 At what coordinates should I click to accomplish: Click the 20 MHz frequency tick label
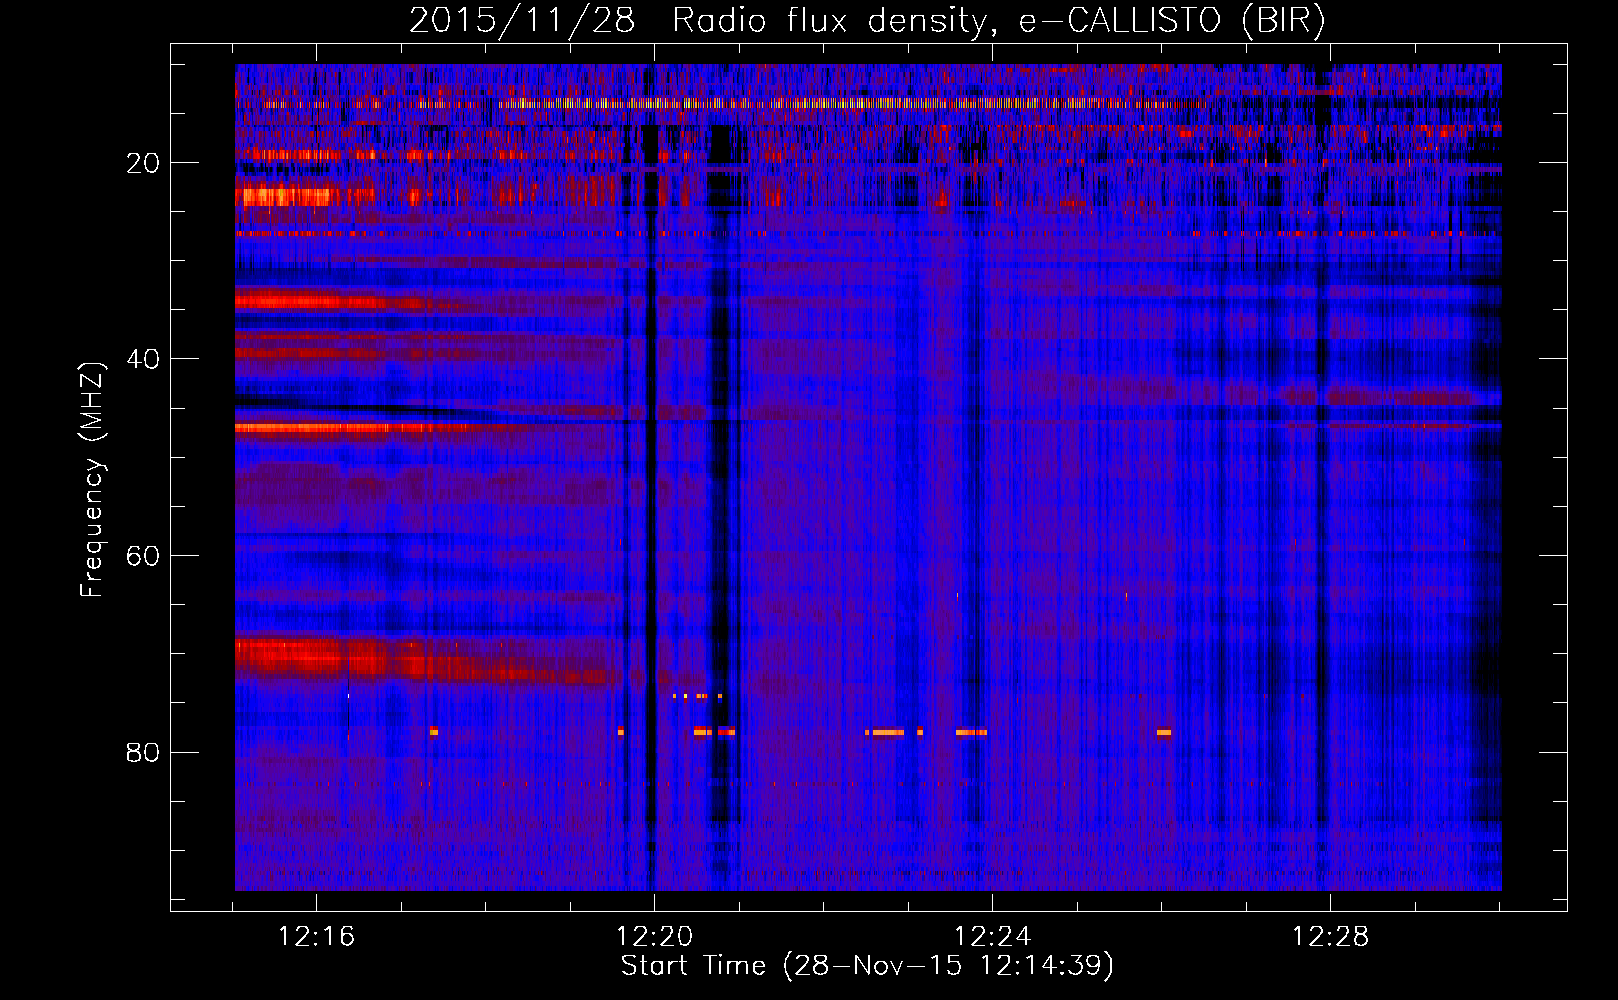point(143,163)
